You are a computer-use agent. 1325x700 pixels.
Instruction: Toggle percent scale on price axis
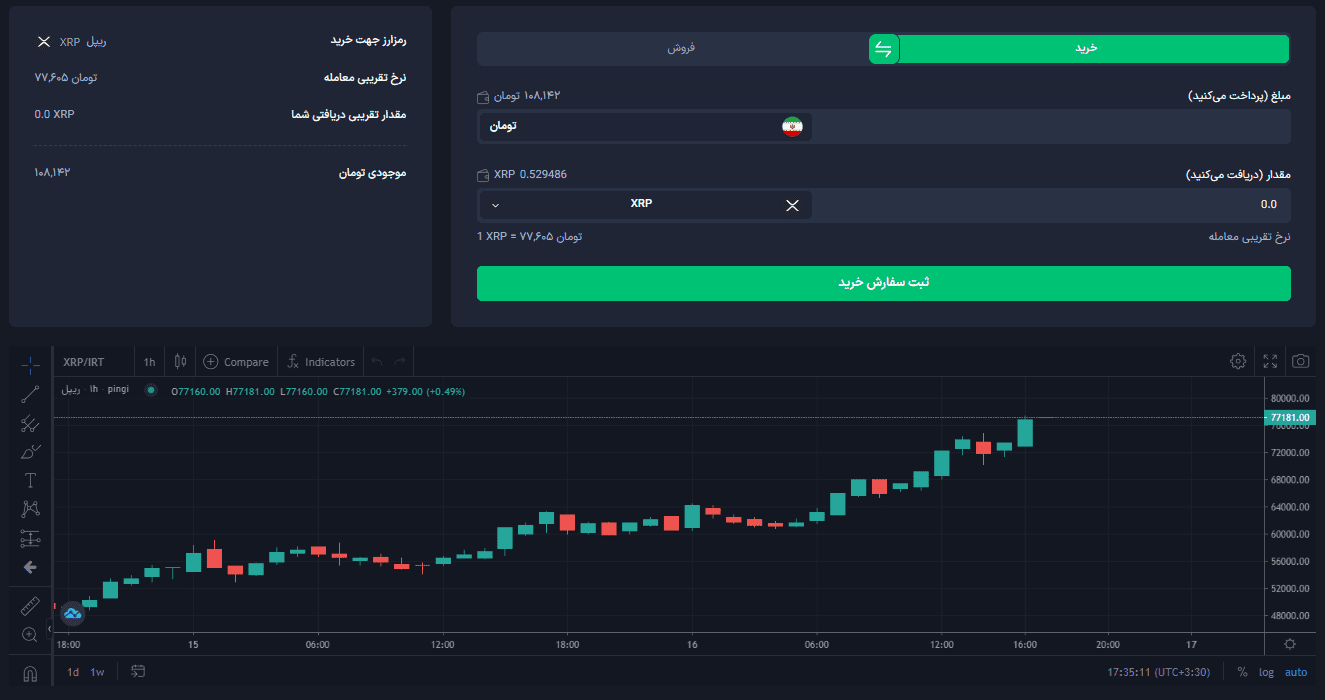pyautogui.click(x=1242, y=672)
